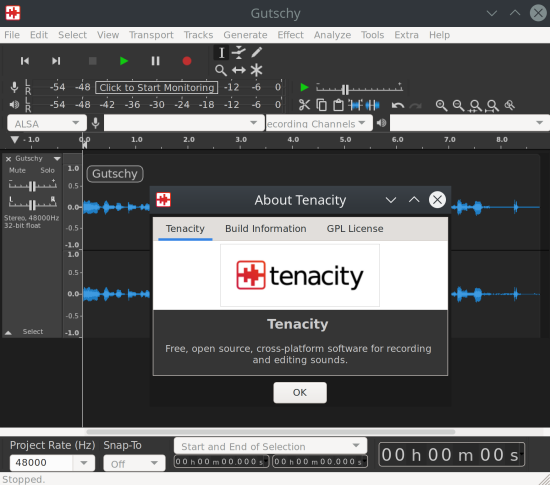
Task: Click the Click to Start Monitoring box
Action: tap(156, 87)
